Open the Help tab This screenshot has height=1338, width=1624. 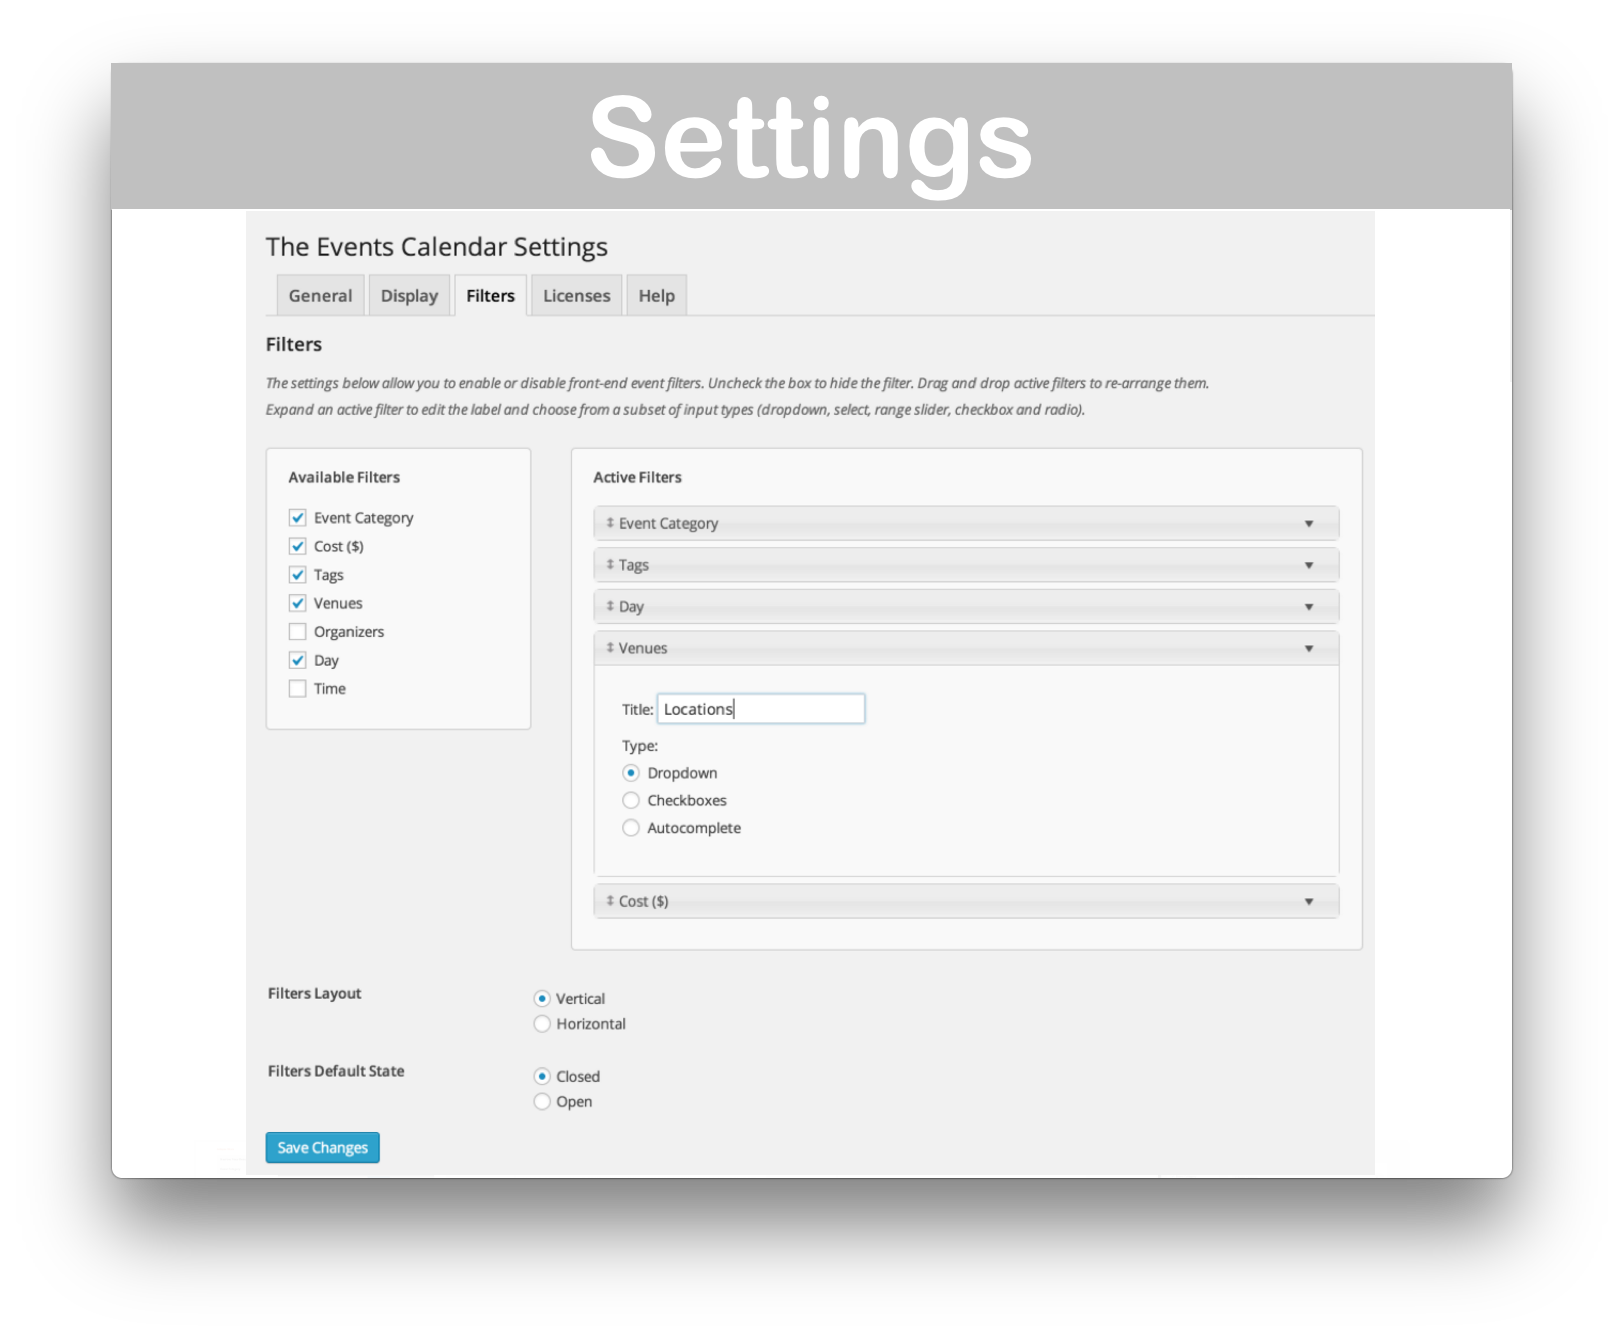pos(656,295)
